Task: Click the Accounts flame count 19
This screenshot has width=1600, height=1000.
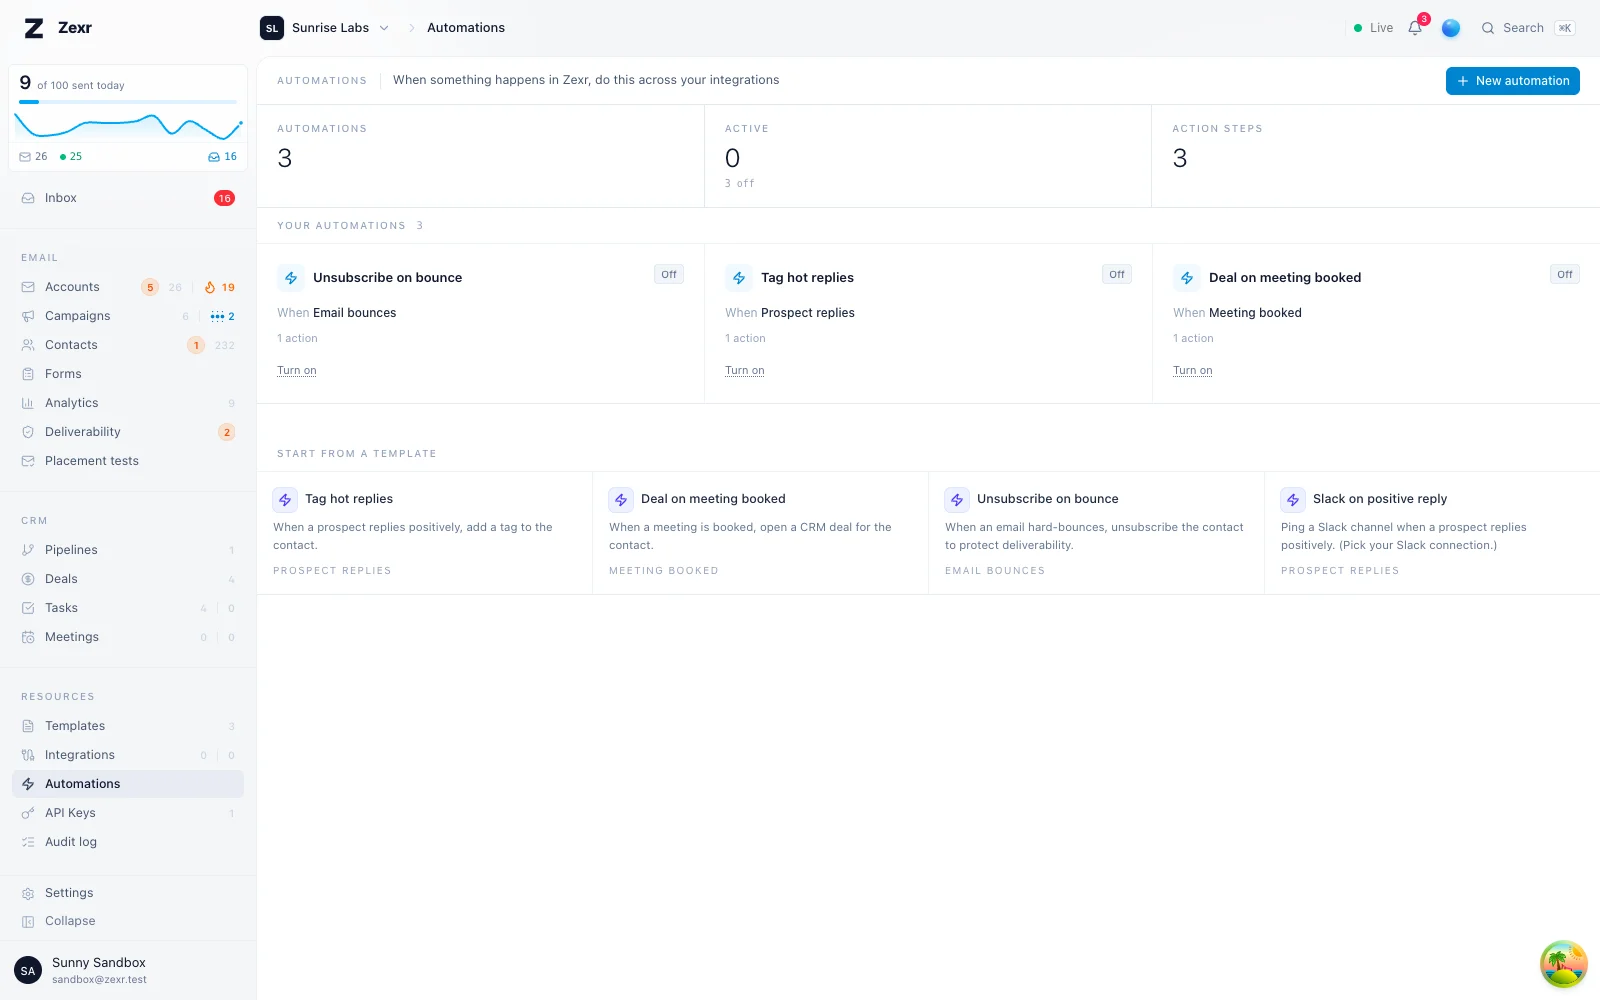Action: pos(220,287)
